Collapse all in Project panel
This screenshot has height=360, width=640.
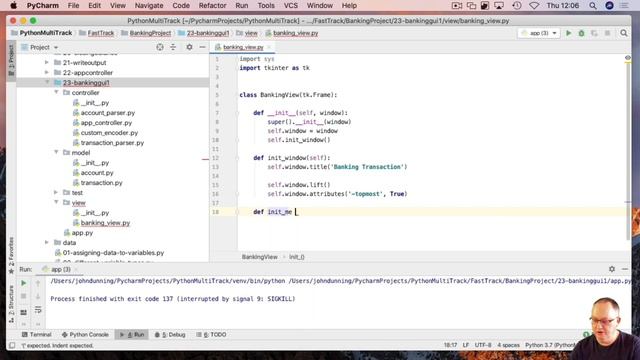coord(173,47)
